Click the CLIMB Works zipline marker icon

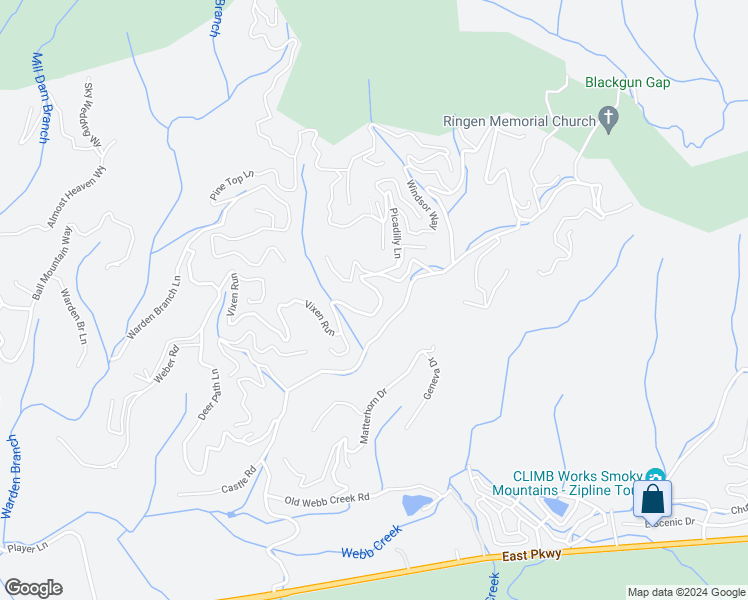[x=655, y=475]
